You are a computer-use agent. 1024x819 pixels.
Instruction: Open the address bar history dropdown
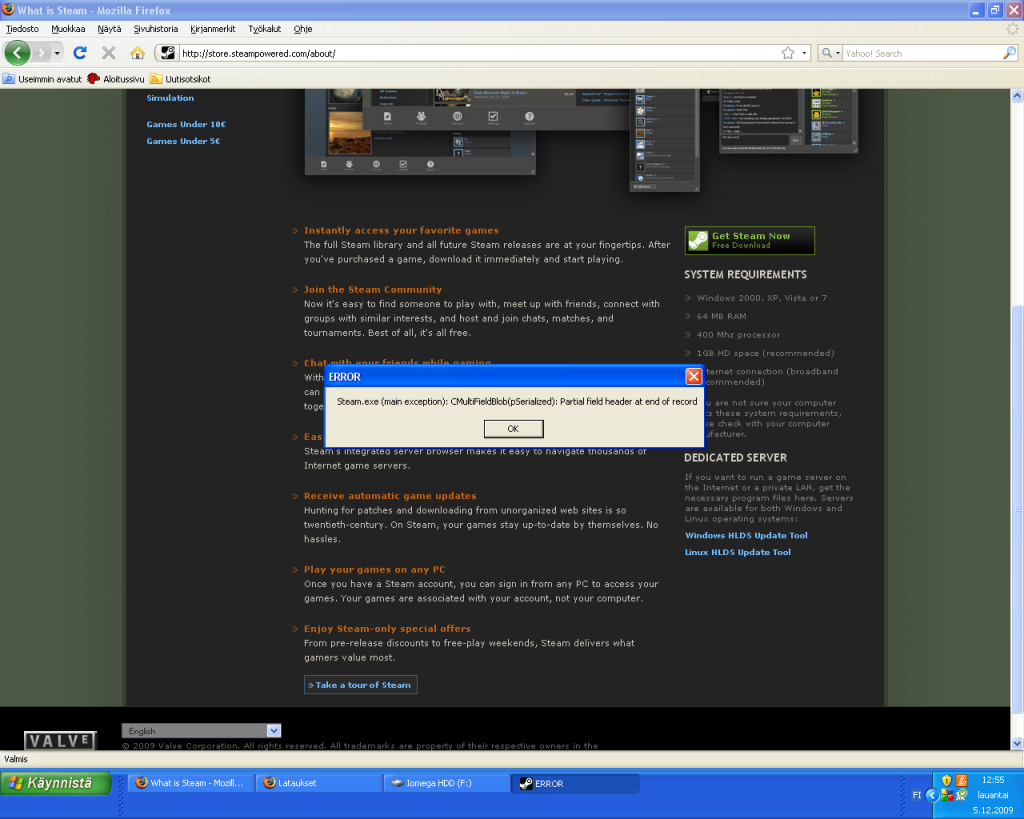point(805,54)
